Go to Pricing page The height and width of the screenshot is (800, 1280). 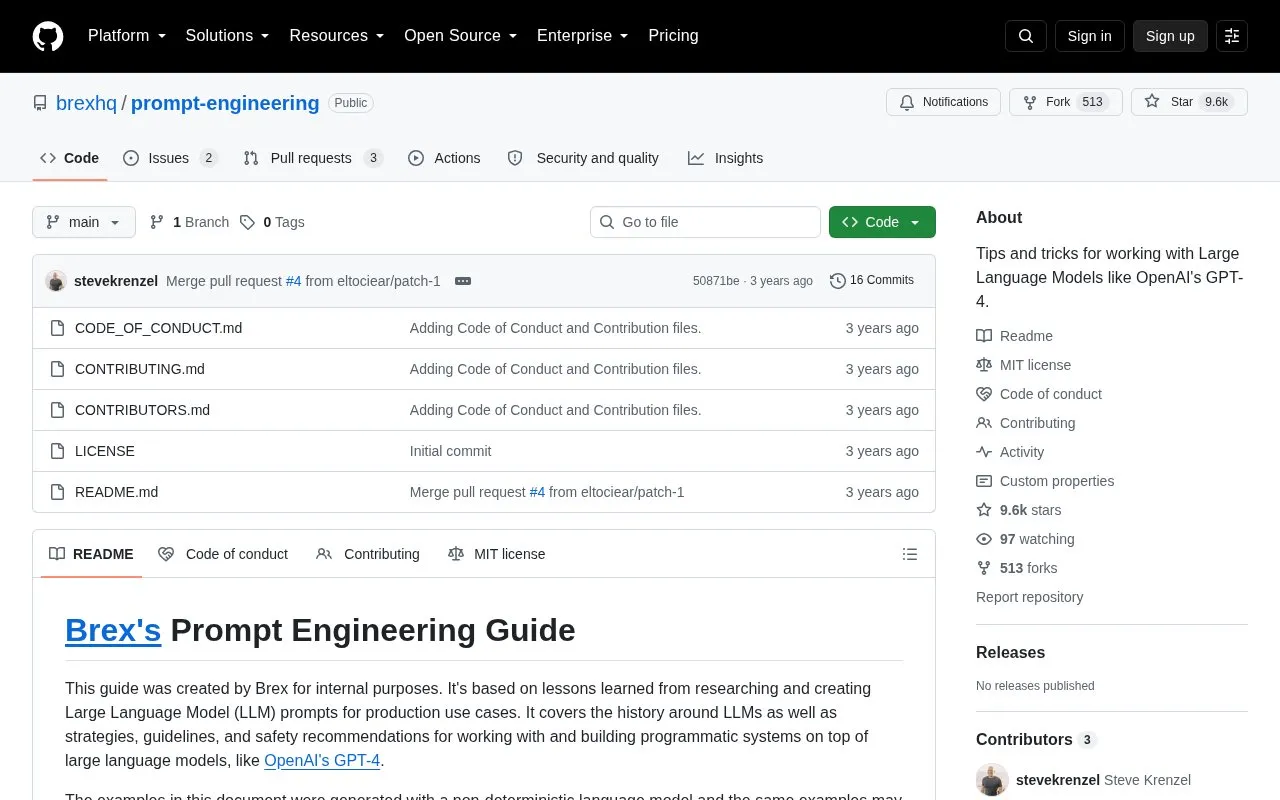(x=673, y=36)
